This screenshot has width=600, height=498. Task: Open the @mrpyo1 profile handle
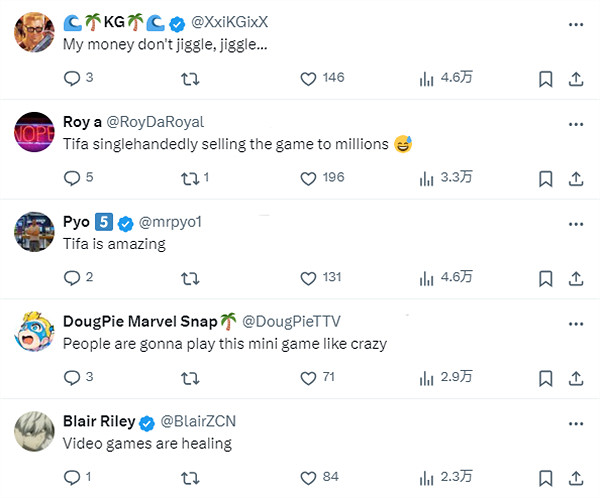(x=172, y=222)
